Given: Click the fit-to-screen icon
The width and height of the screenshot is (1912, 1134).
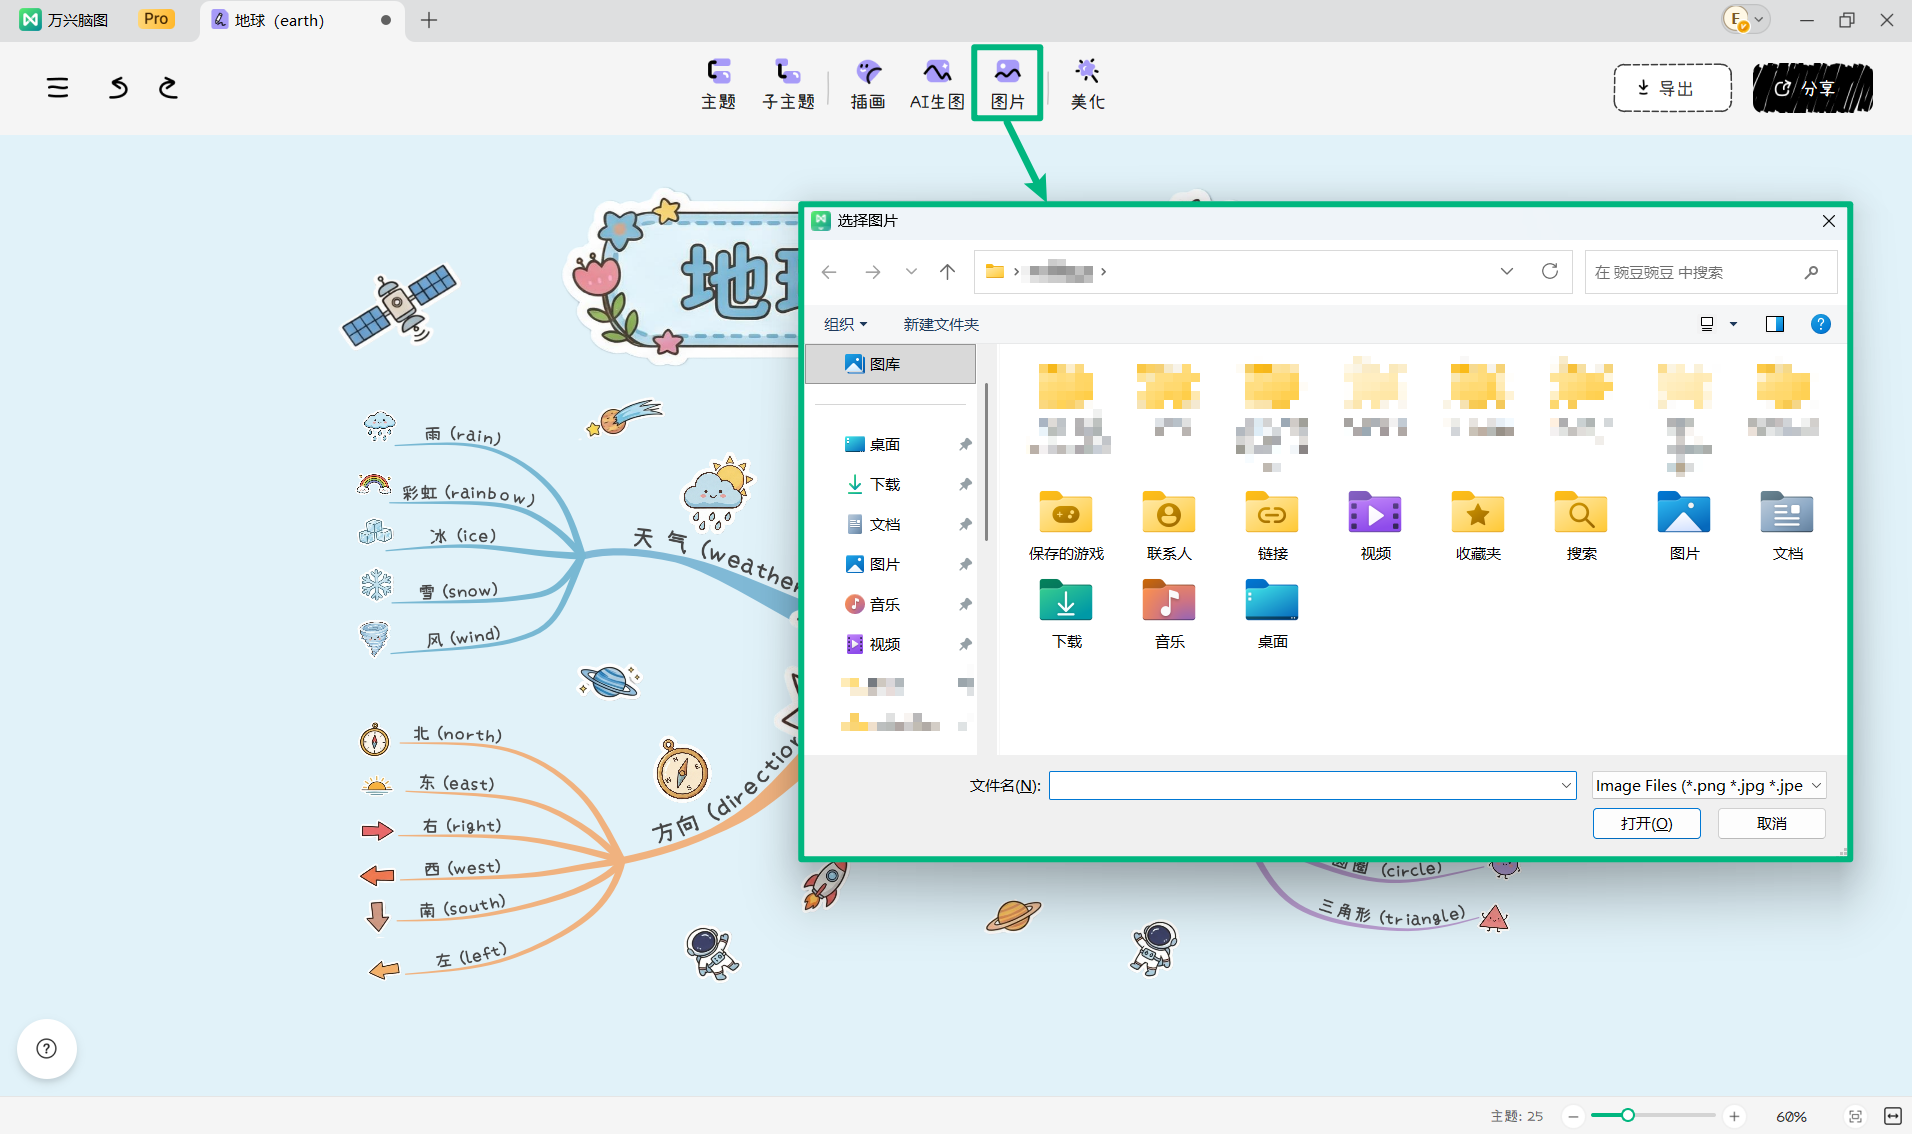Looking at the screenshot, I should click(1855, 1116).
